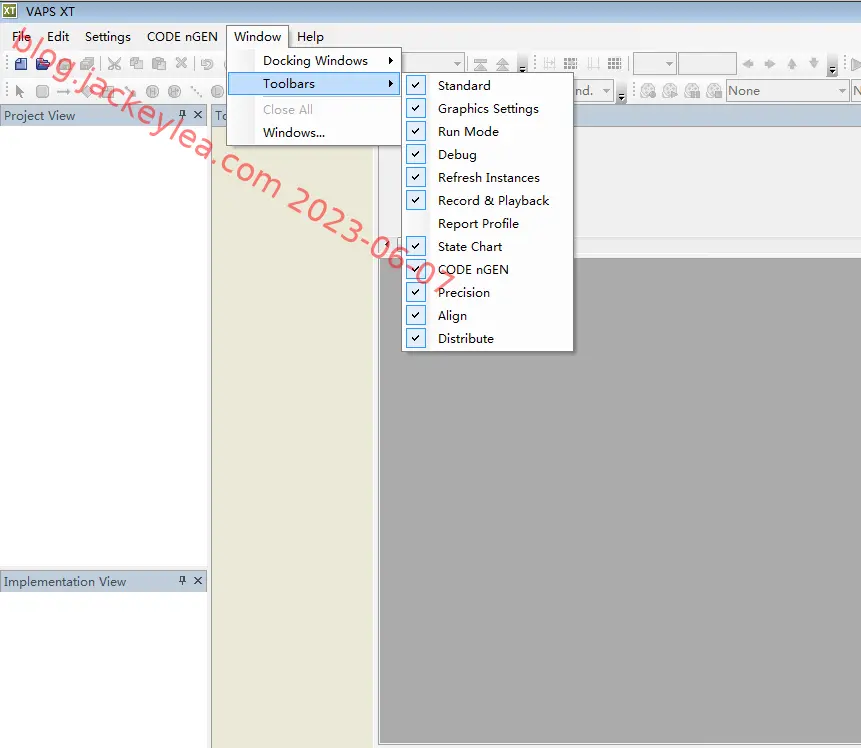Screen dimensions: 861x748
Task: Uncheck the Standard toolbar option
Action: pyautogui.click(x=416, y=85)
